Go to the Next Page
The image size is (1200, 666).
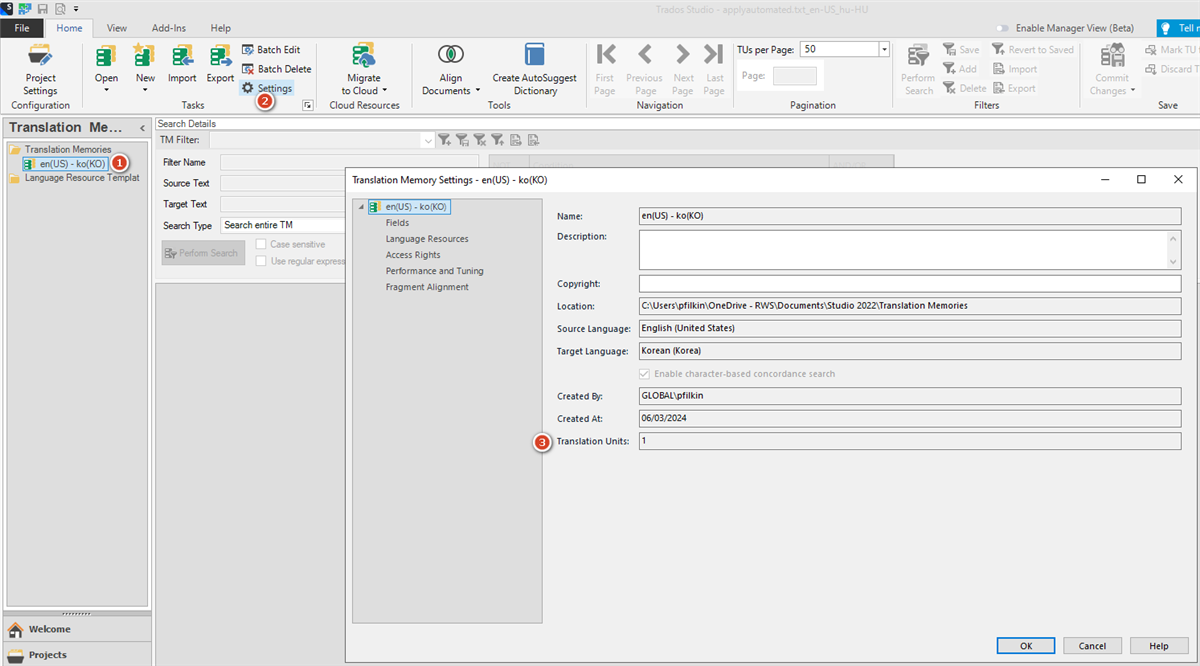[683, 69]
